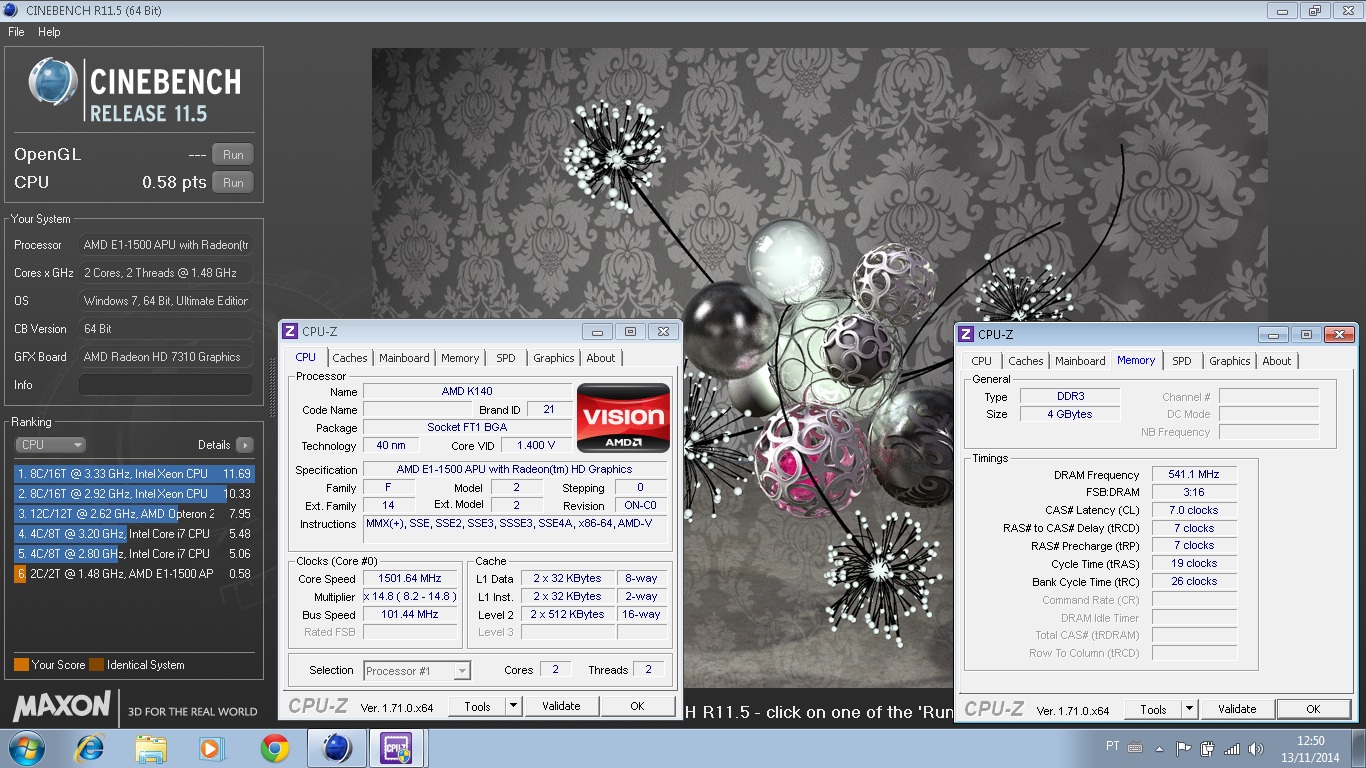
Task: Open Action Center flag tray icon
Action: click(1184, 748)
